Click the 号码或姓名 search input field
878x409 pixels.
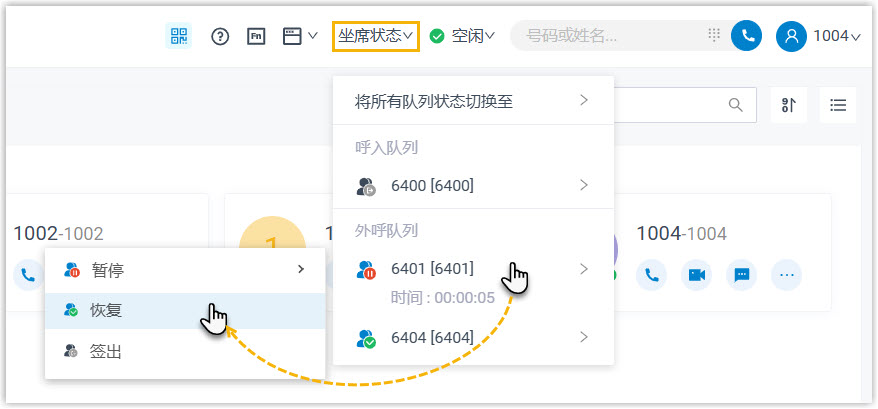(610, 36)
